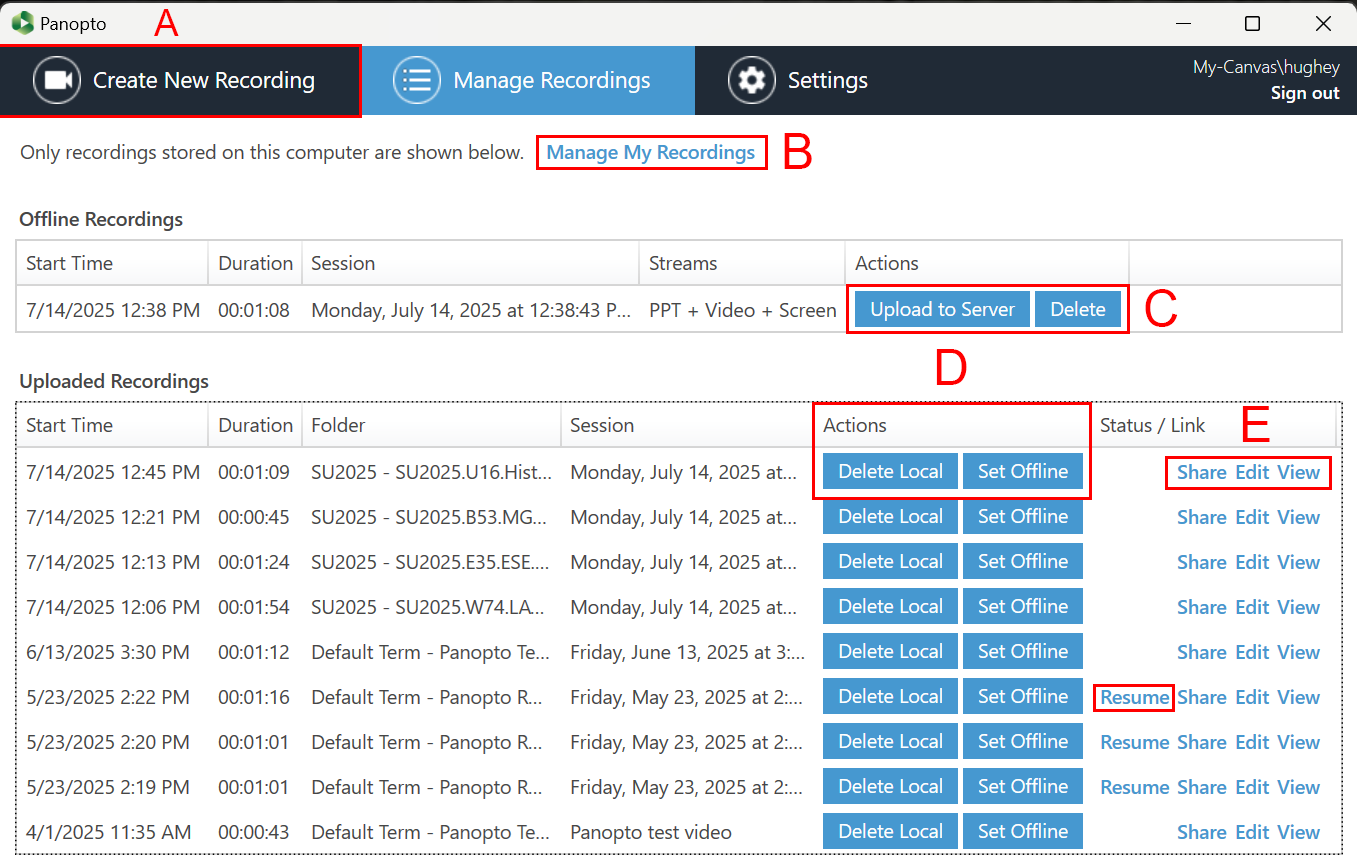Viewport: 1357px width, 864px height.
Task: Delete local copy of 12:45 PM recording
Action: coord(890,472)
